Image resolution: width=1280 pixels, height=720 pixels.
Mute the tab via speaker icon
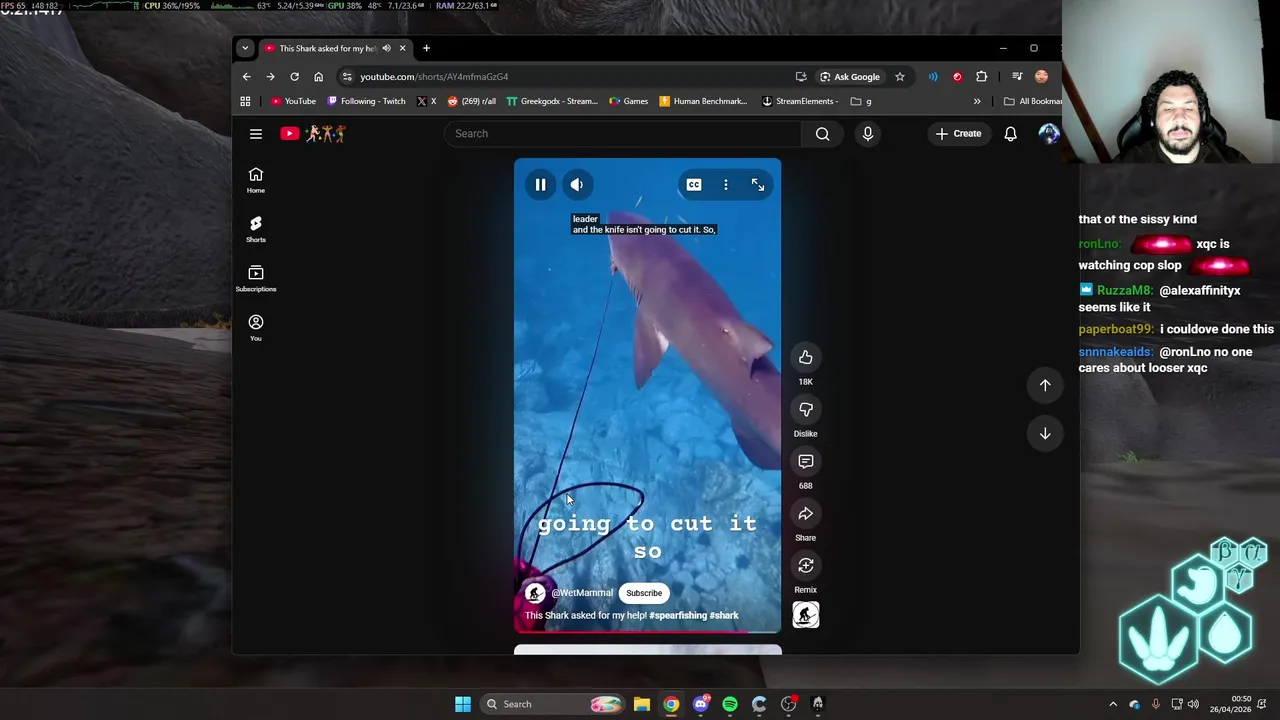pyautogui.click(x=386, y=48)
